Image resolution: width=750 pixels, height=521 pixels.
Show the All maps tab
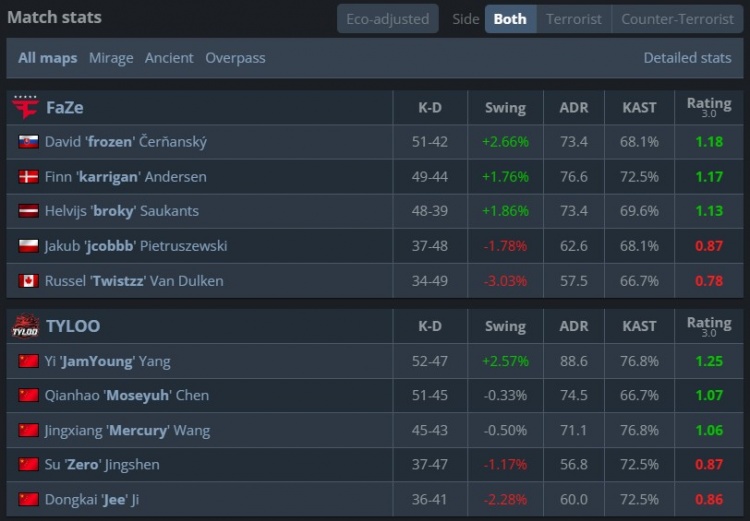[x=47, y=58]
